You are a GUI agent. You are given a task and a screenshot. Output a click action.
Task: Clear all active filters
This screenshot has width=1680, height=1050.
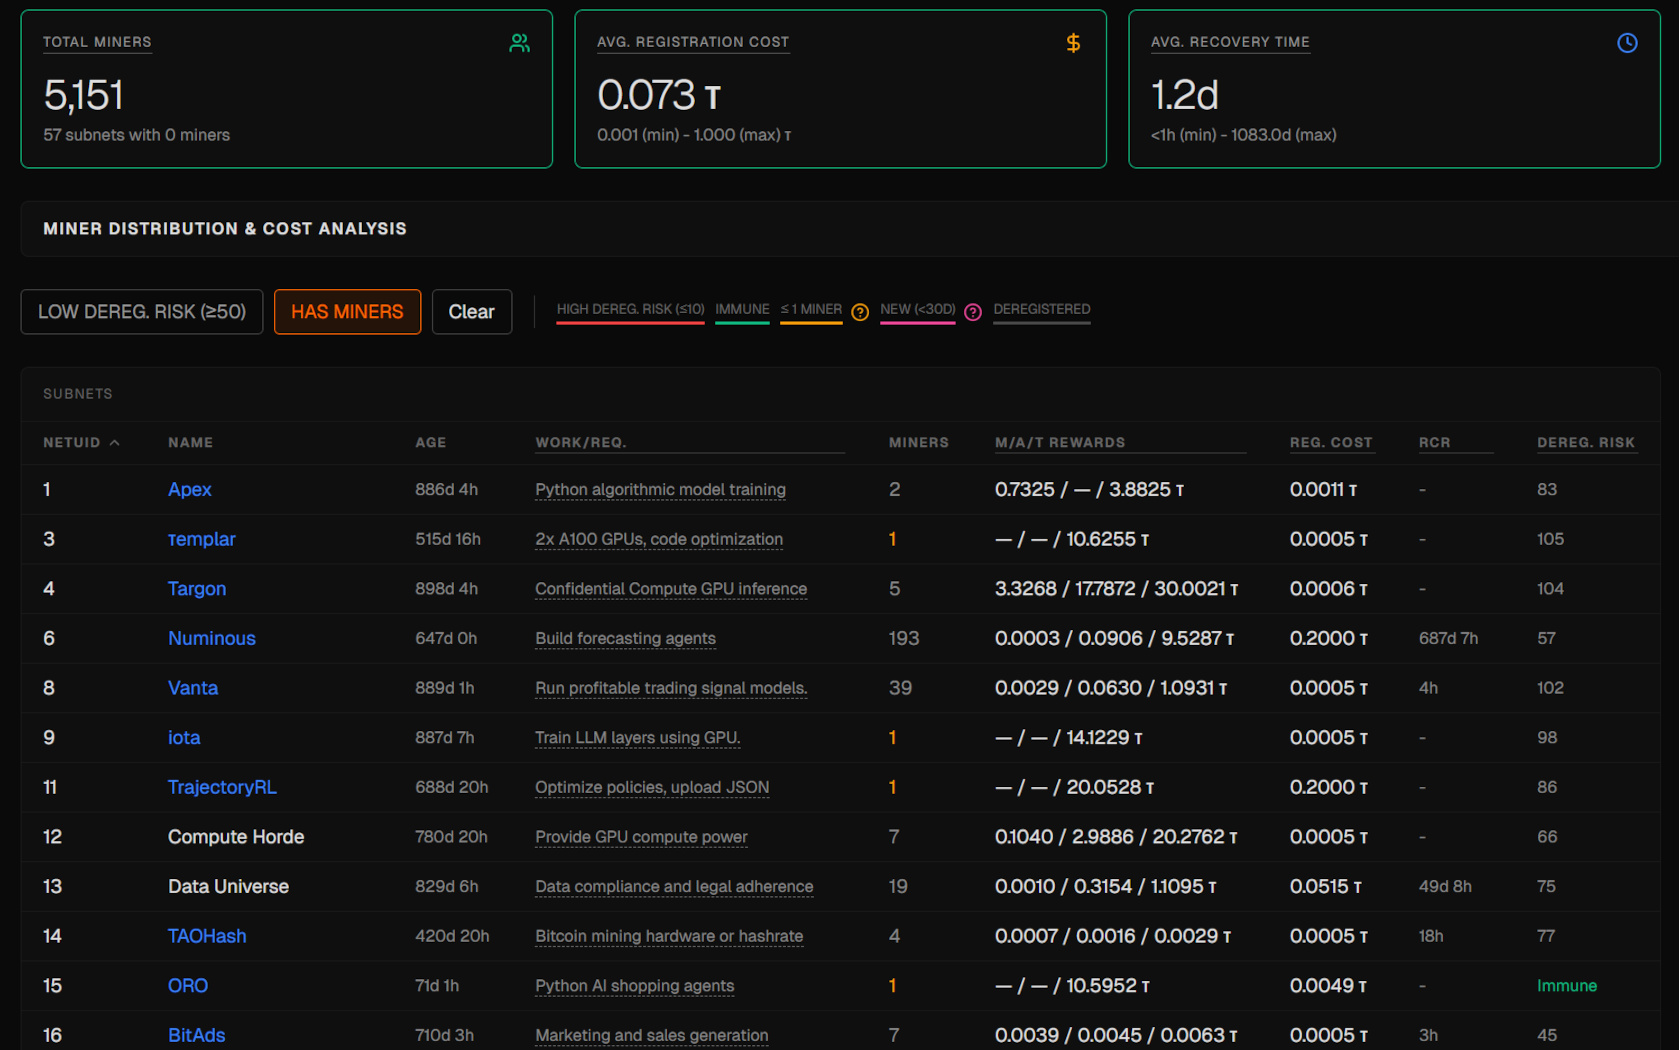coord(471,312)
